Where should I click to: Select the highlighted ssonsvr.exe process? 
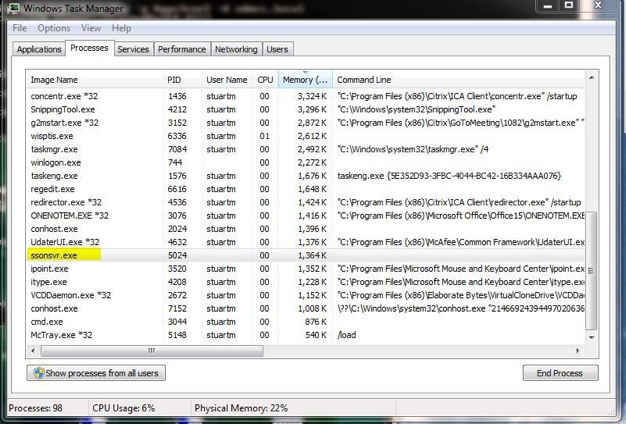(x=305, y=255)
